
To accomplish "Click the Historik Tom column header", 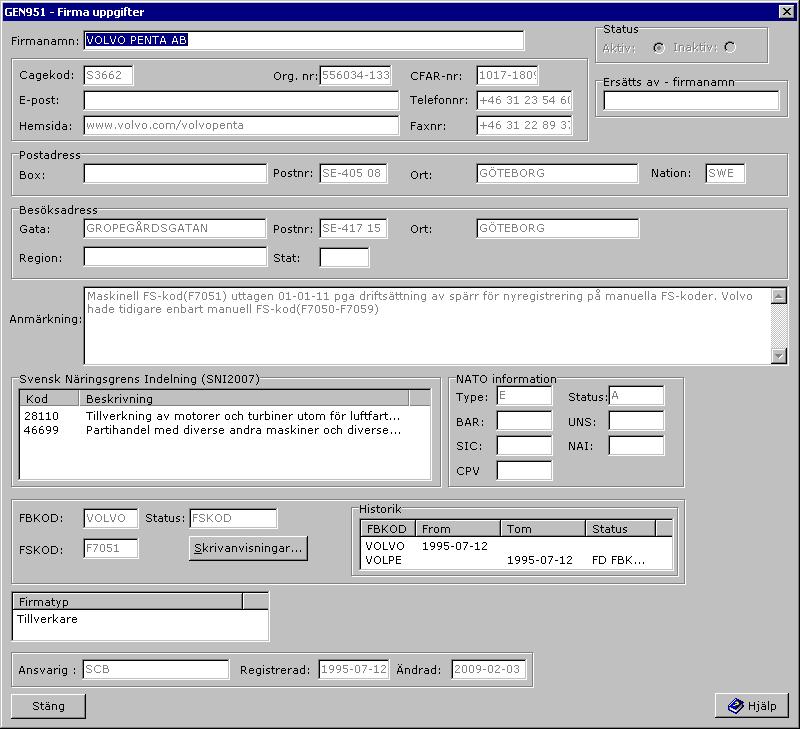I will coord(543,529).
